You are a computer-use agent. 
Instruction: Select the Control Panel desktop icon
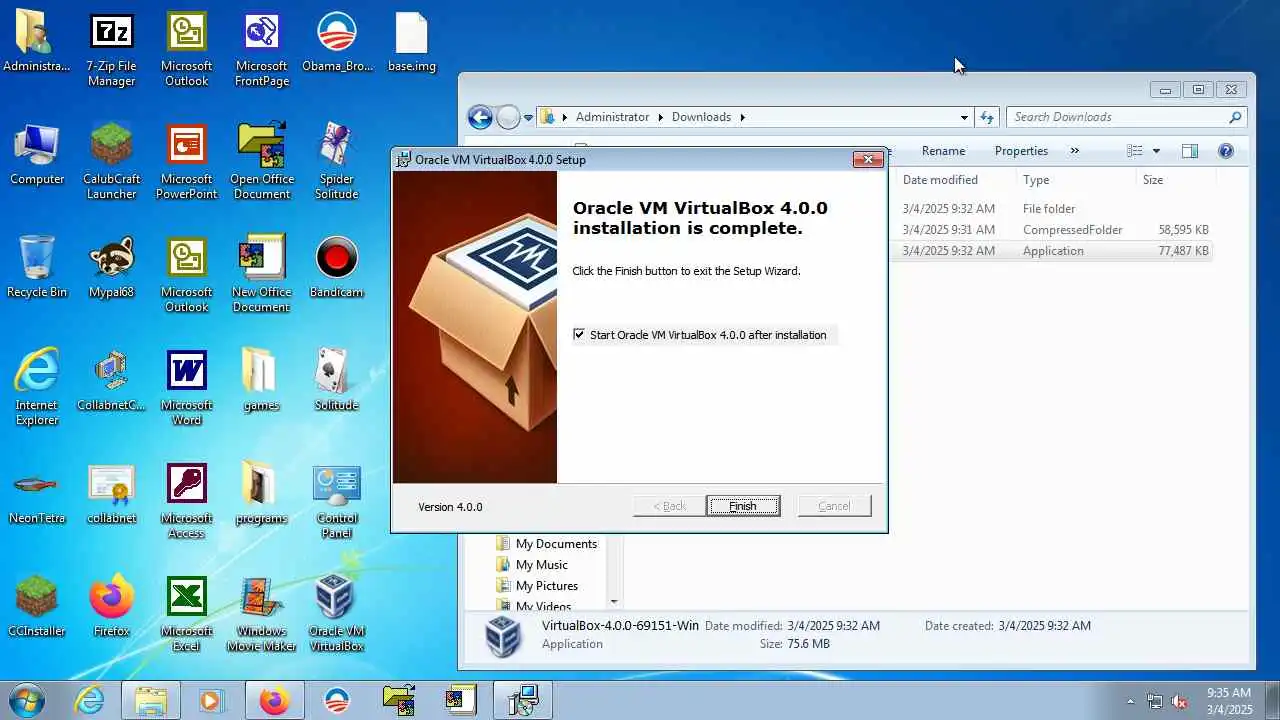tap(337, 502)
